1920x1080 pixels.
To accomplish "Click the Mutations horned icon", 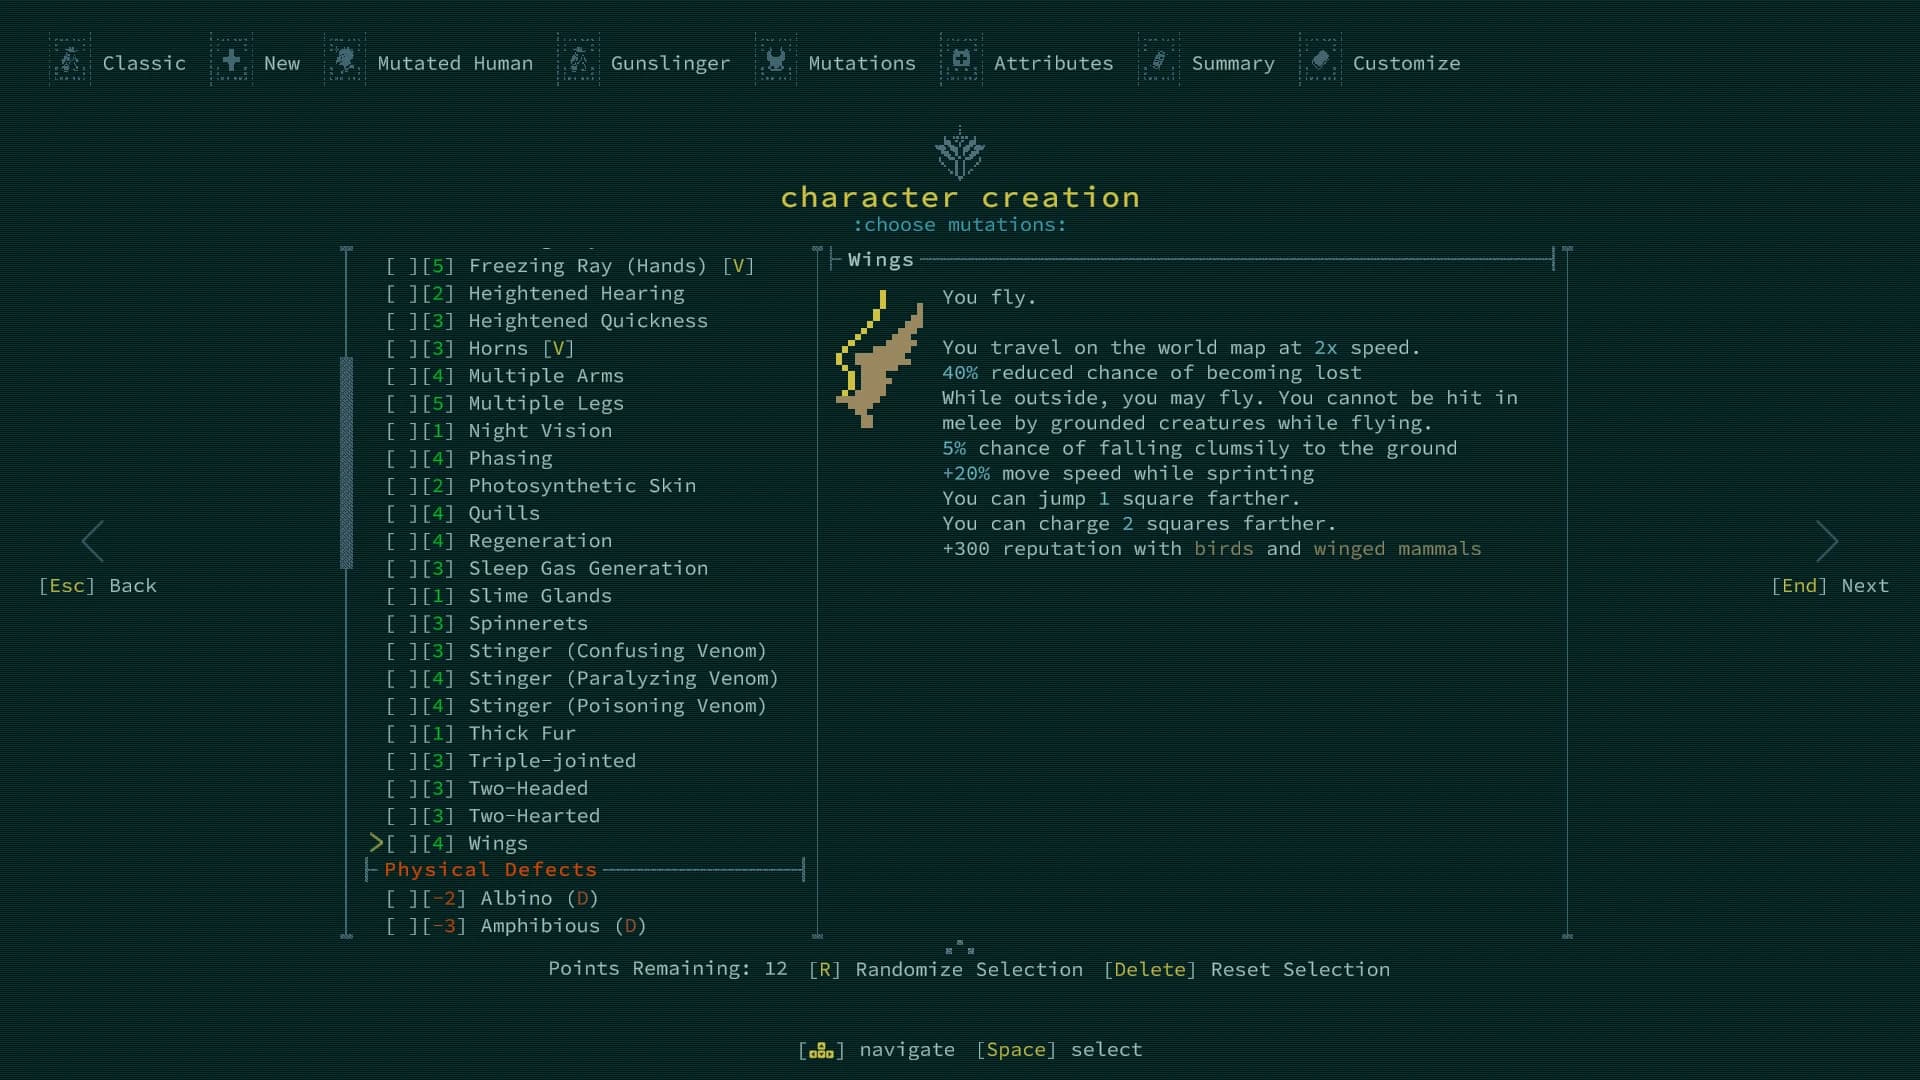I will 775,60.
